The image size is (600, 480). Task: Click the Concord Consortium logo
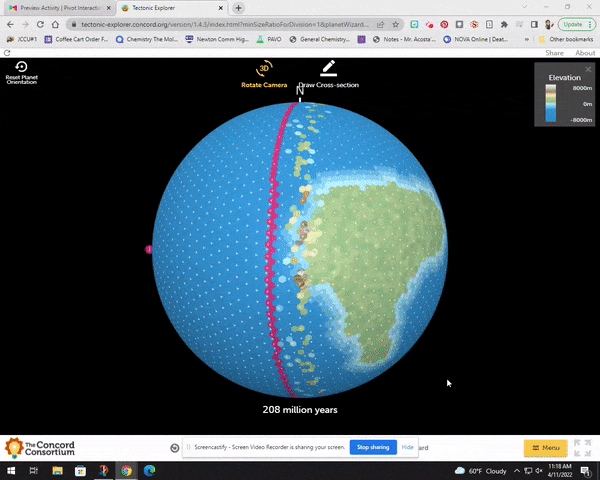[x=39, y=447]
